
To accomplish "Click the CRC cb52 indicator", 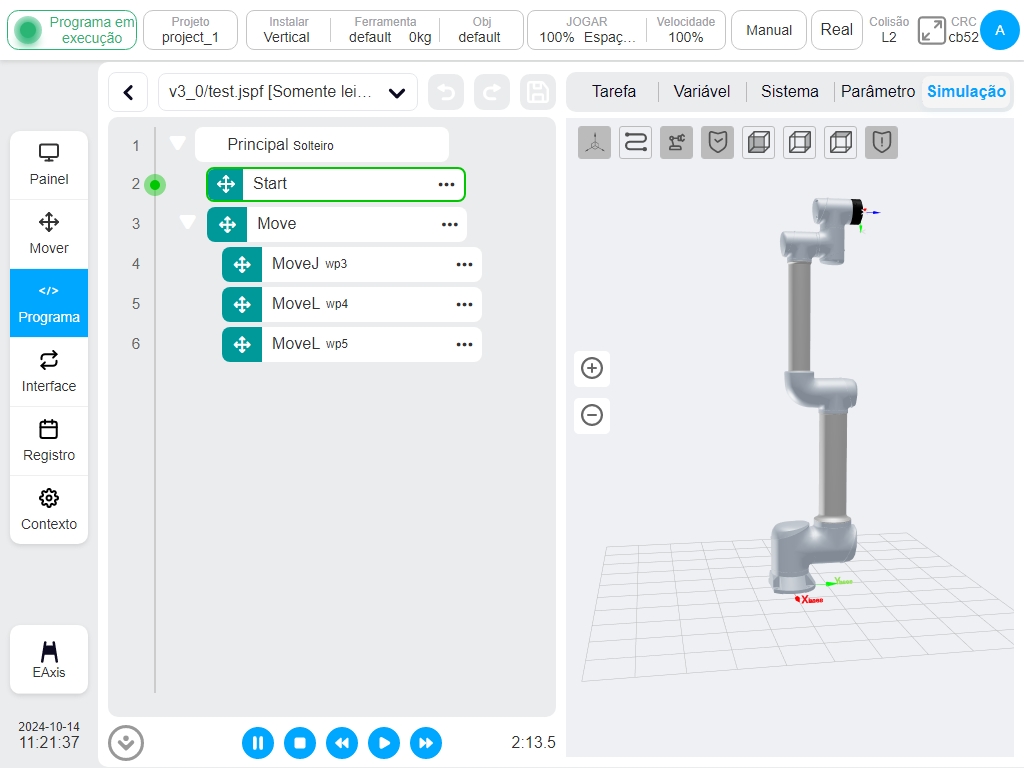I will tap(963, 30).
